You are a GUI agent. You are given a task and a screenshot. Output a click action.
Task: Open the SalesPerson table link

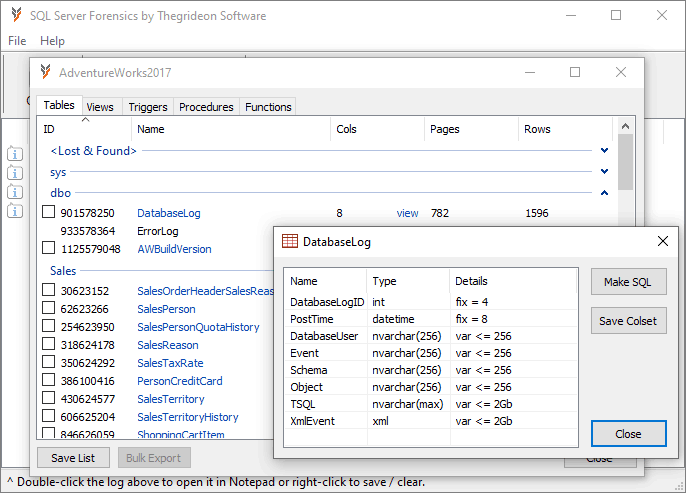pyautogui.click(x=166, y=309)
